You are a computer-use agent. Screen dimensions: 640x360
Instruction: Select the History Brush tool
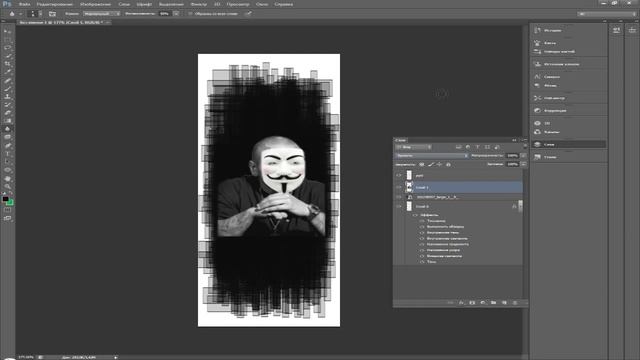click(7, 105)
